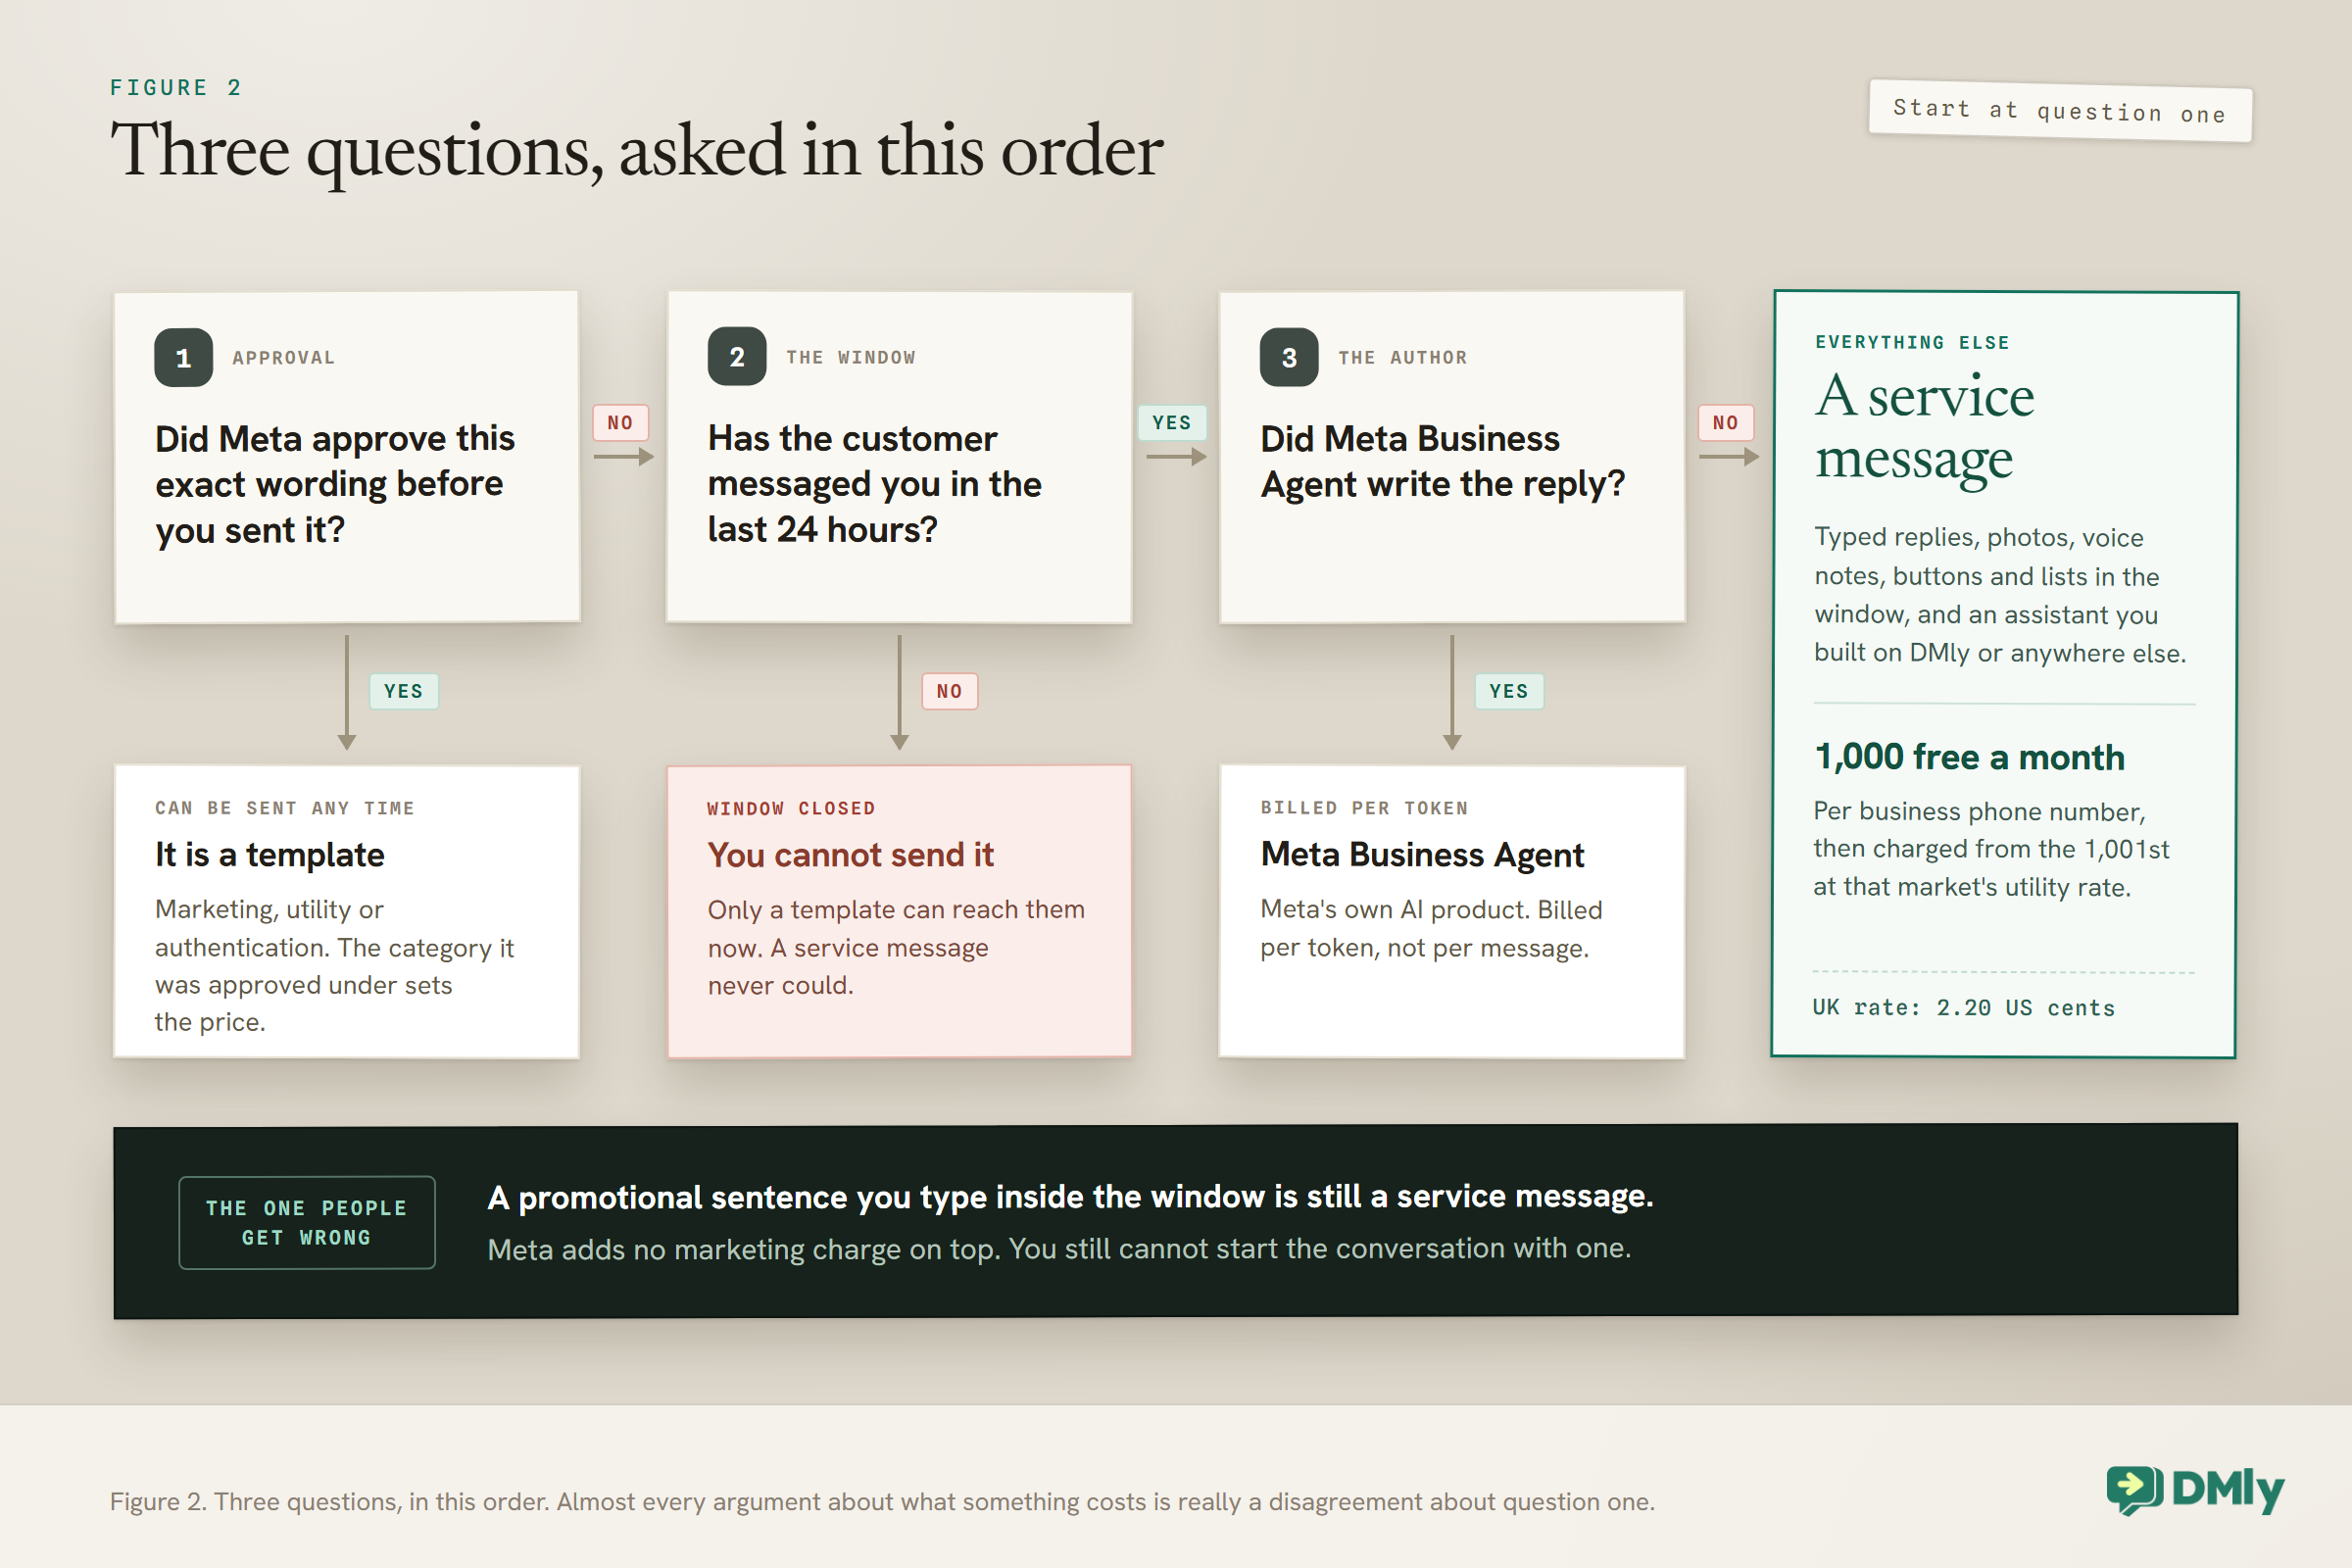The height and width of the screenshot is (1568, 2352).
Task: Click 'Typed replies, photos, voice notes' paragraph
Action: pyautogui.click(x=2000, y=595)
